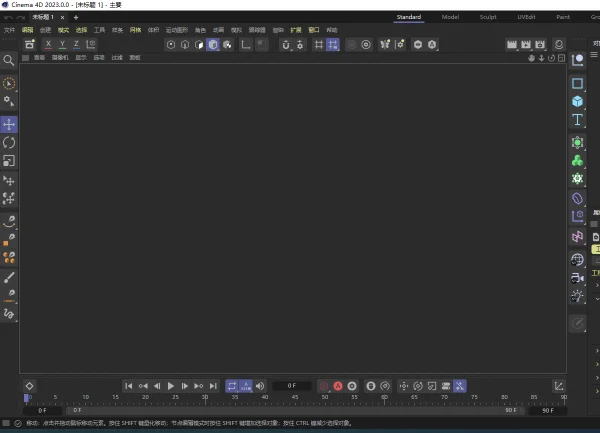Toggle the Z axis lock
This screenshot has width=600, height=433.
tap(76, 44)
